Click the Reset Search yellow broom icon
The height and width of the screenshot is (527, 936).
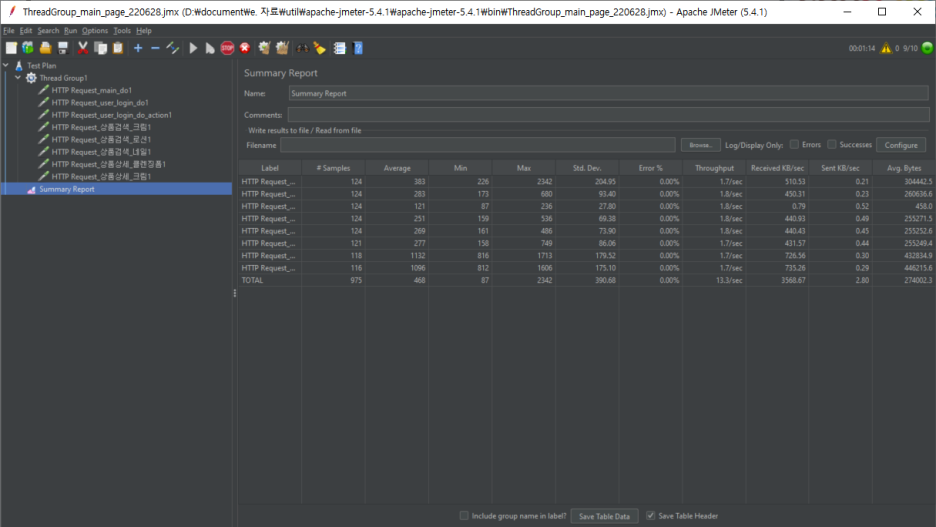319,48
